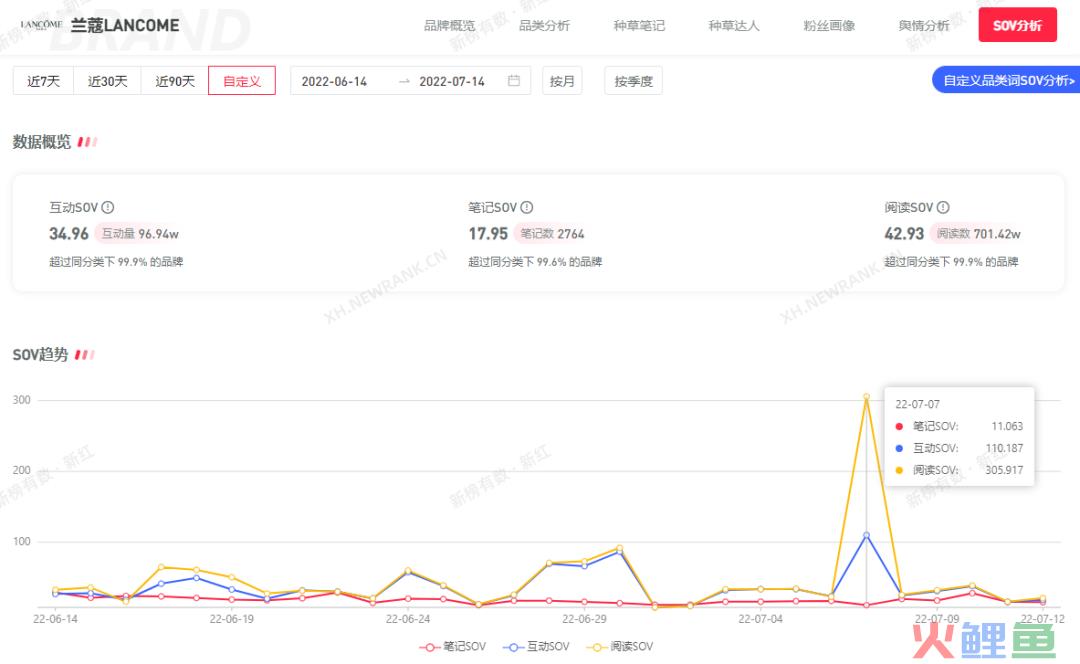This screenshot has height=664, width=1080.
Task: Click the tooltip date 22-07-07
Action: pos(917,404)
